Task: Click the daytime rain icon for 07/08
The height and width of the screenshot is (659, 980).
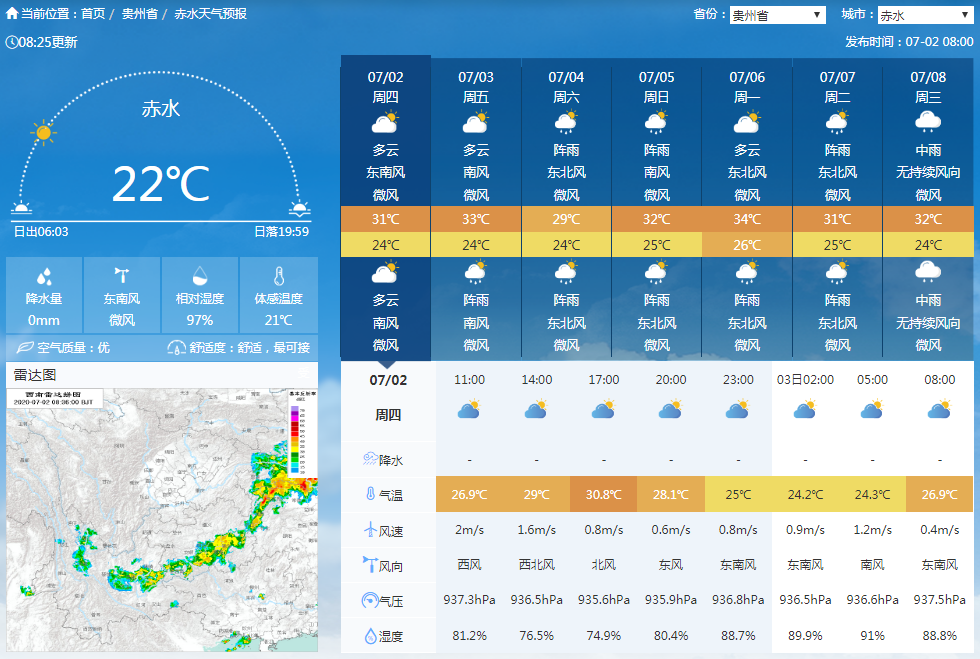Action: (928, 122)
